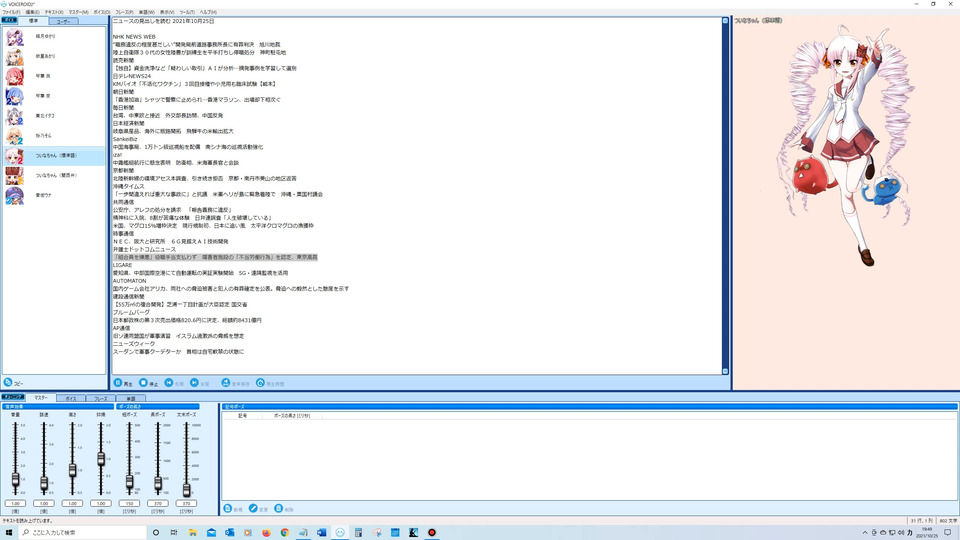Open Chrome from the taskbar

pos(285,533)
